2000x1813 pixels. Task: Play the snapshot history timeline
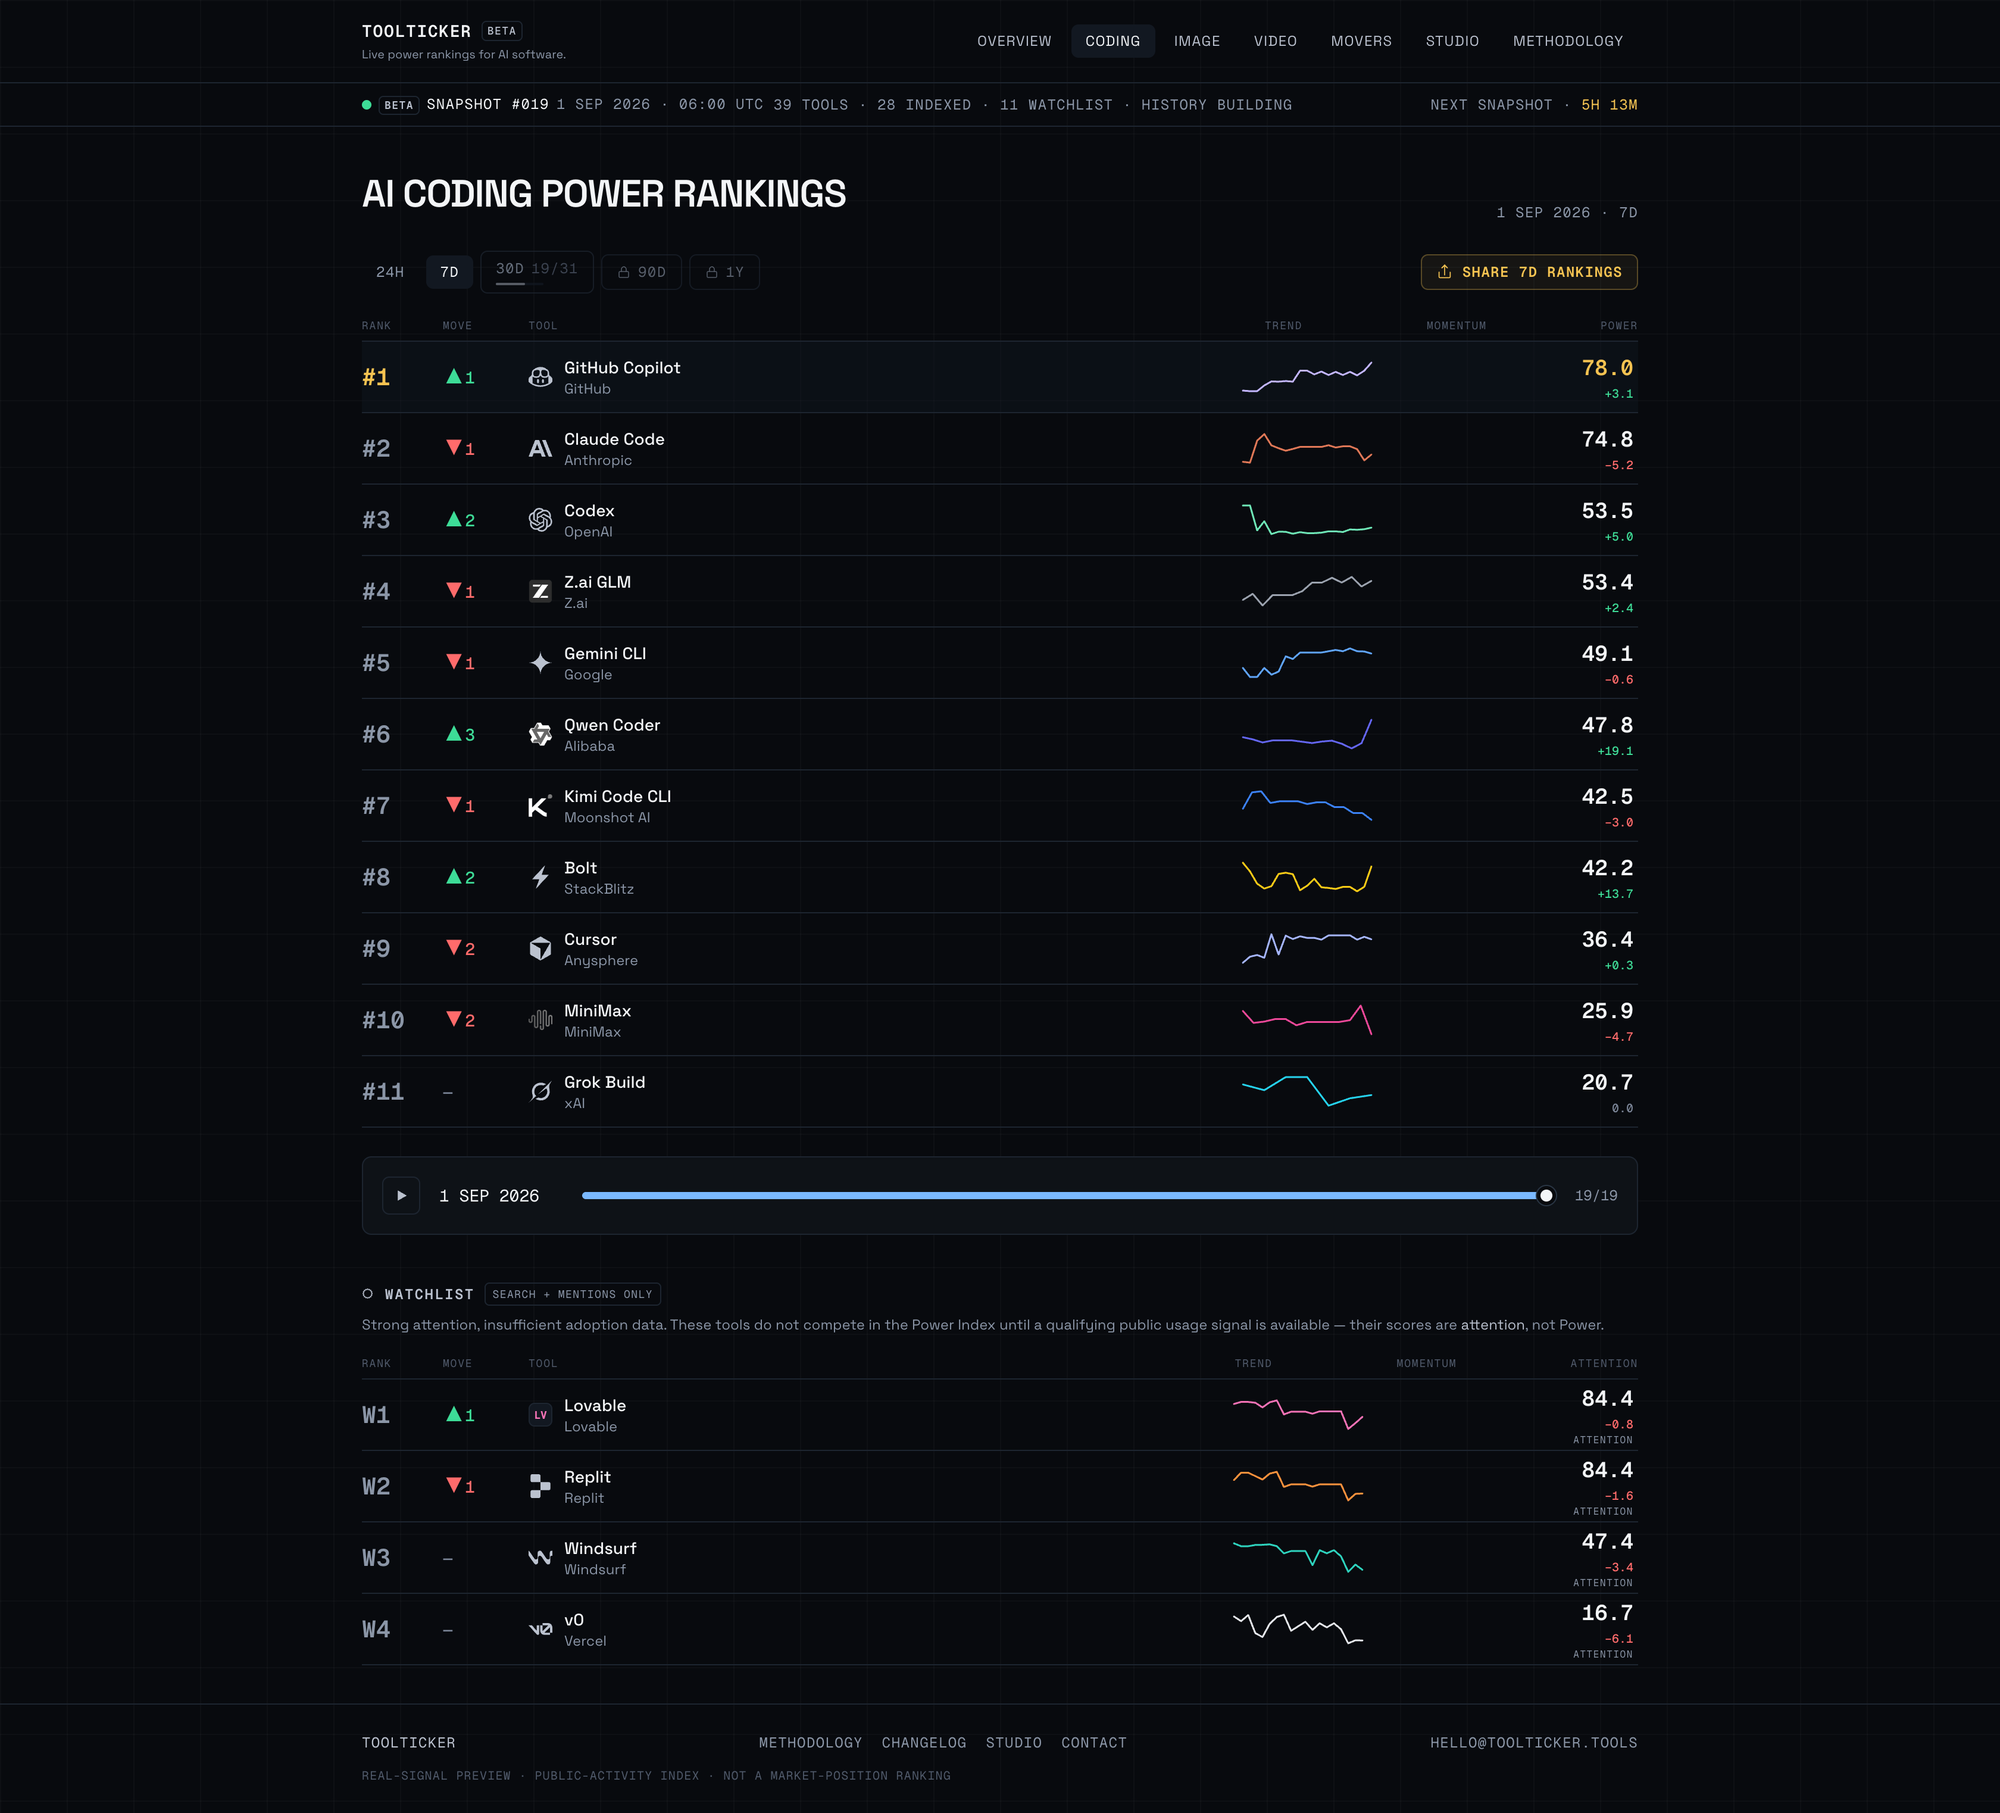pyautogui.click(x=401, y=1195)
